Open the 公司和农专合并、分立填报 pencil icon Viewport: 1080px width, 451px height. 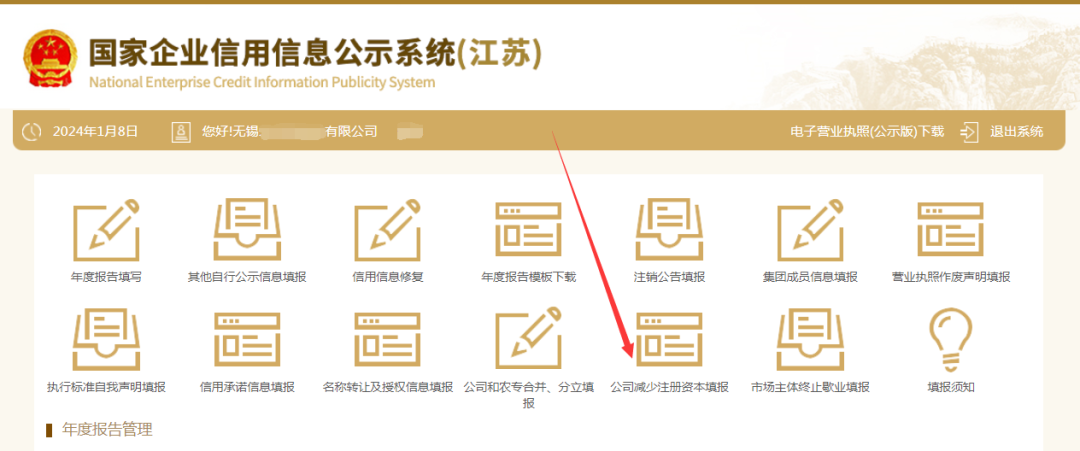tap(528, 338)
